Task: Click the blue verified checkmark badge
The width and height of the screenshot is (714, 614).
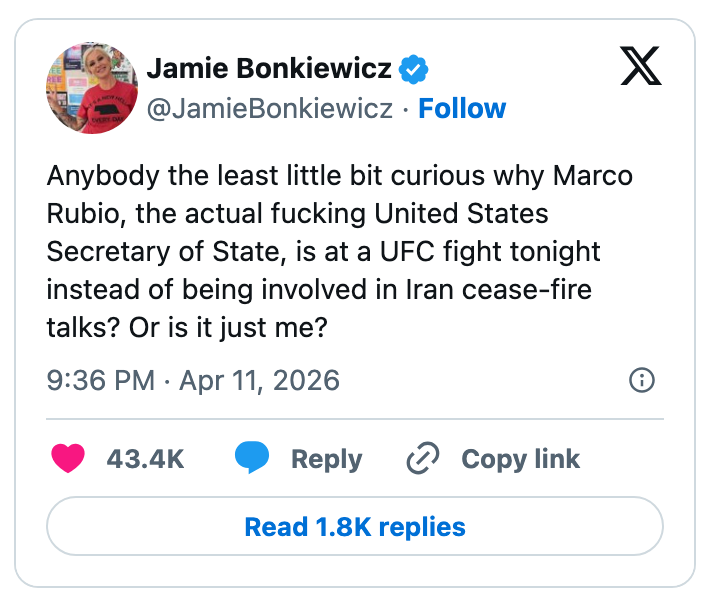Action: click(414, 69)
